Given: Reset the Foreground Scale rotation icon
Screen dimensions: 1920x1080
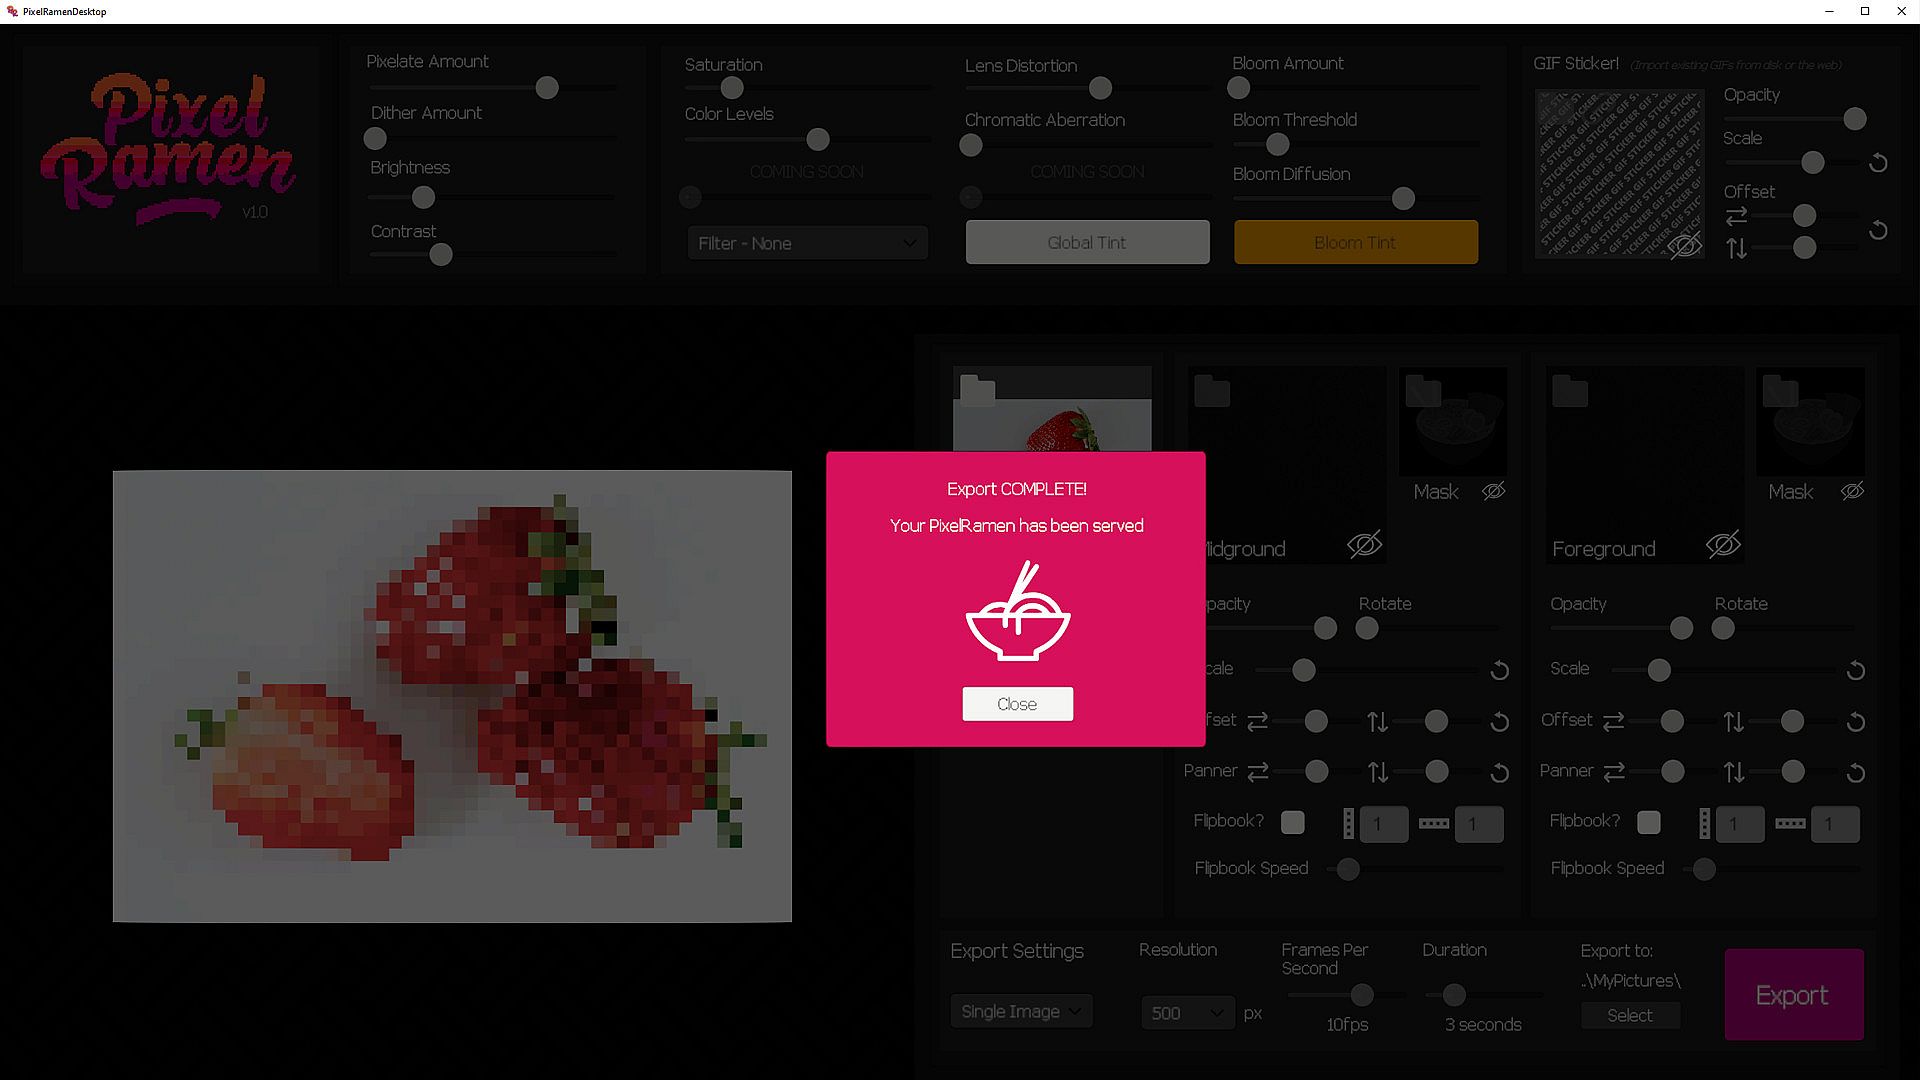Looking at the screenshot, I should click(1855, 671).
